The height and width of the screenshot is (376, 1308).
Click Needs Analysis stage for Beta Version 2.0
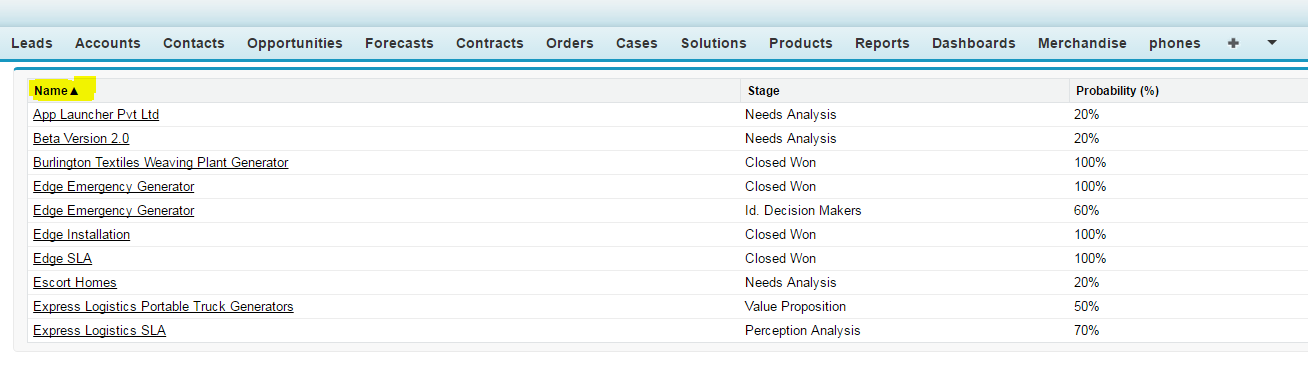point(791,139)
